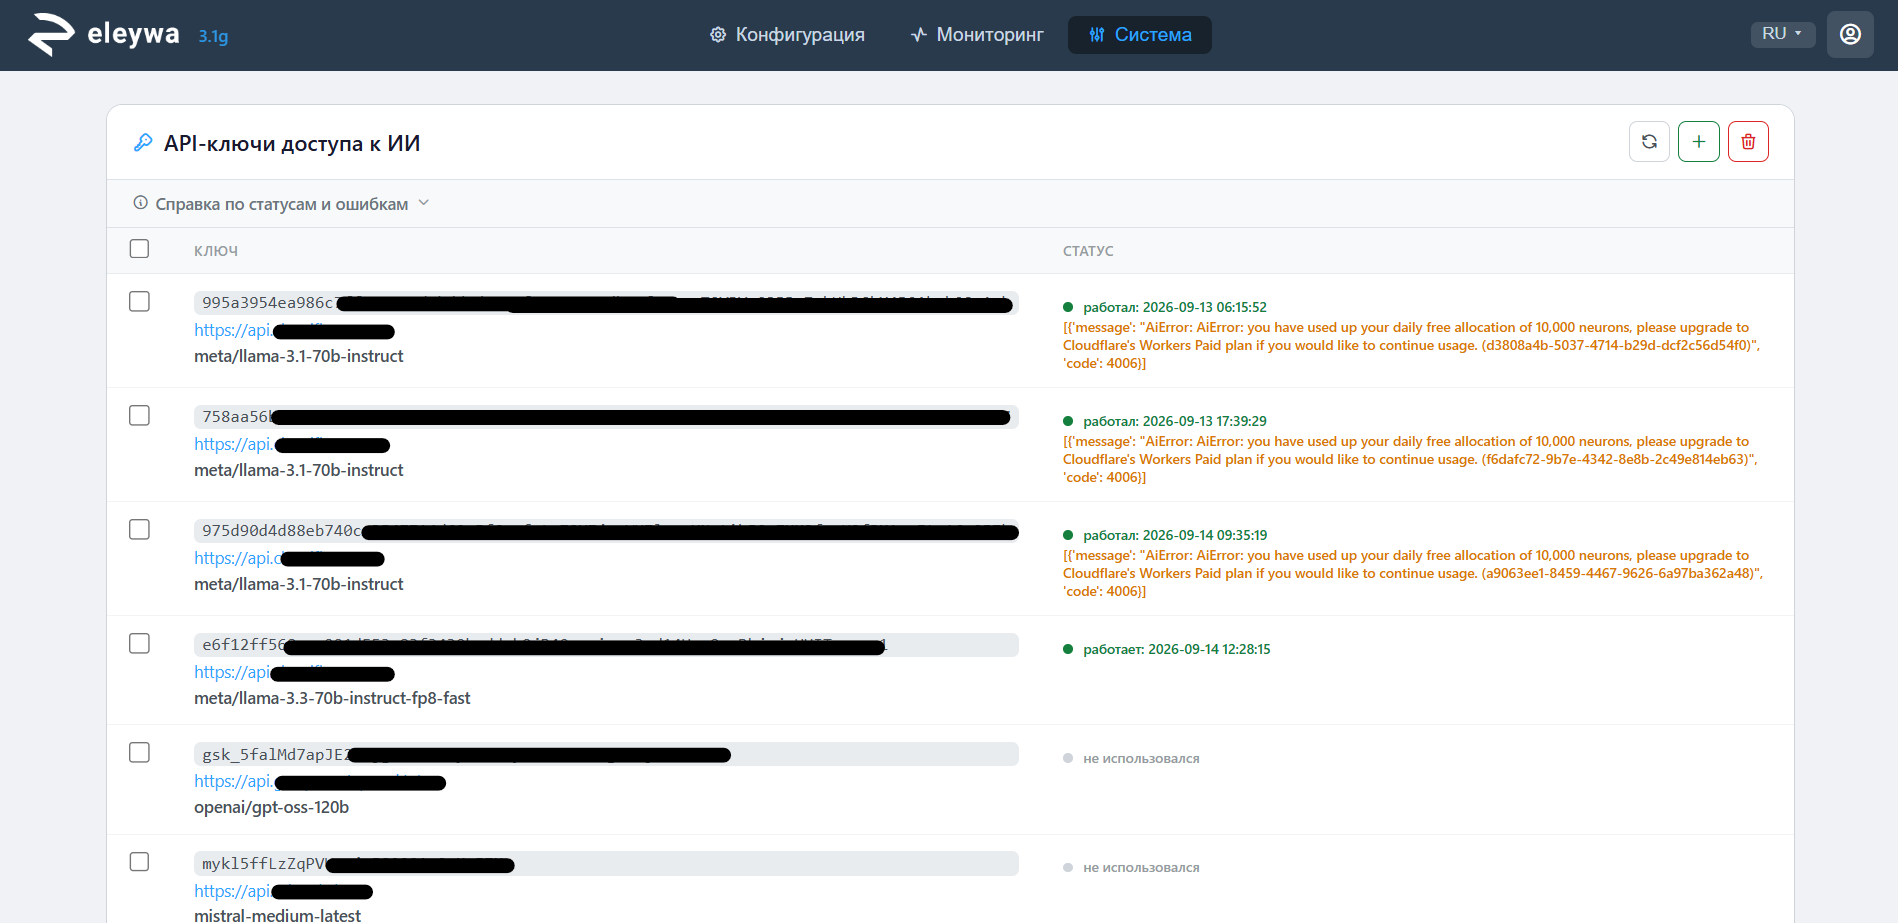Open the user account icon

tap(1850, 34)
